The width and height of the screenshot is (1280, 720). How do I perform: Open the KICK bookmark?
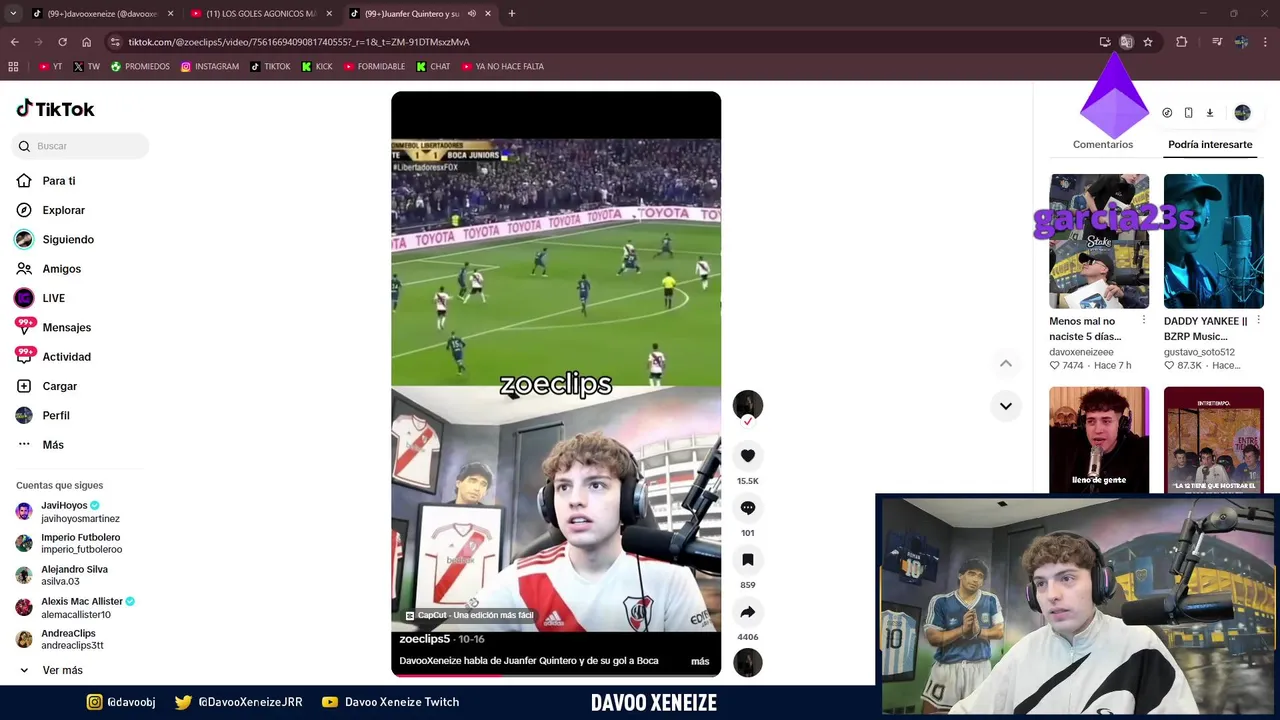tap(317, 67)
